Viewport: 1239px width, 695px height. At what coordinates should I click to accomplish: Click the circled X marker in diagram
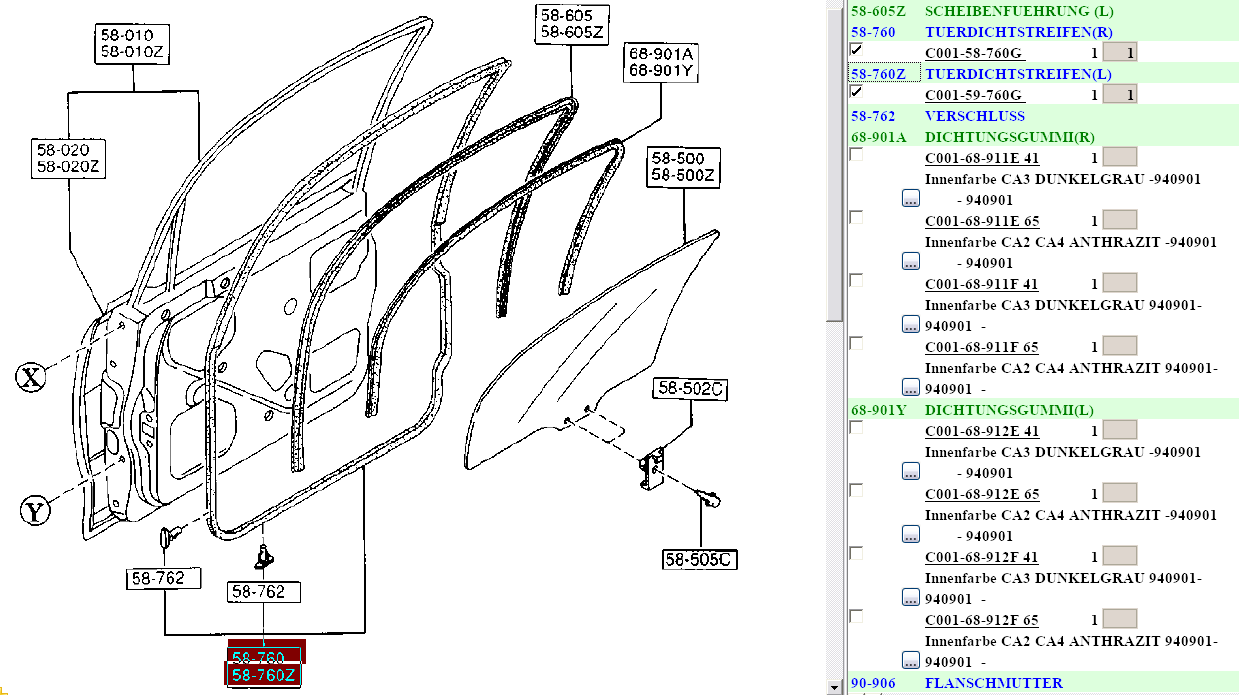click(x=32, y=377)
